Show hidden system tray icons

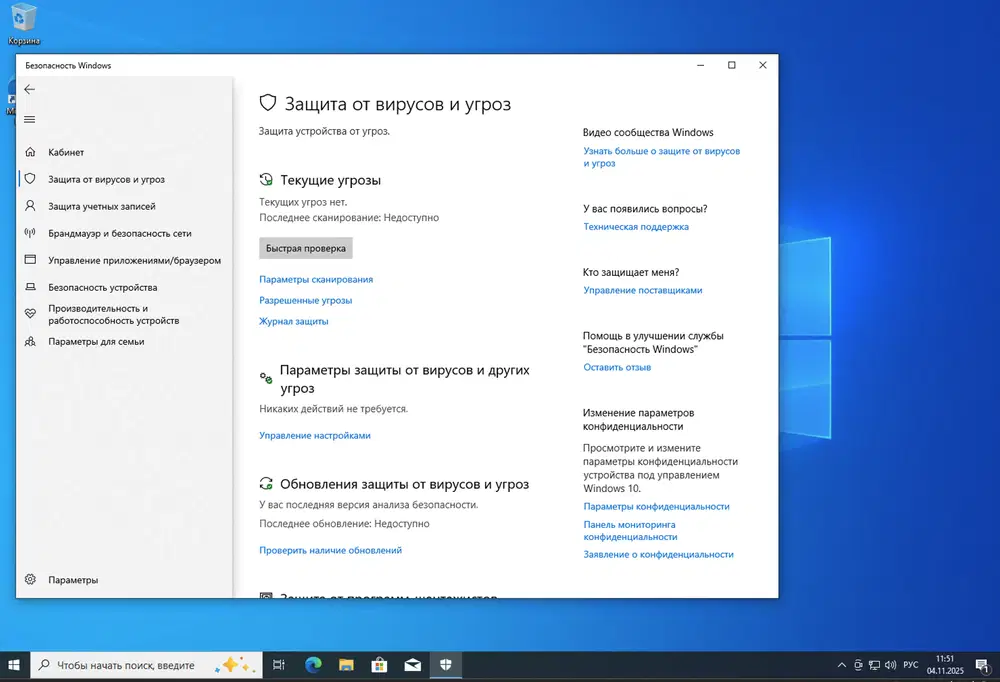click(842, 665)
